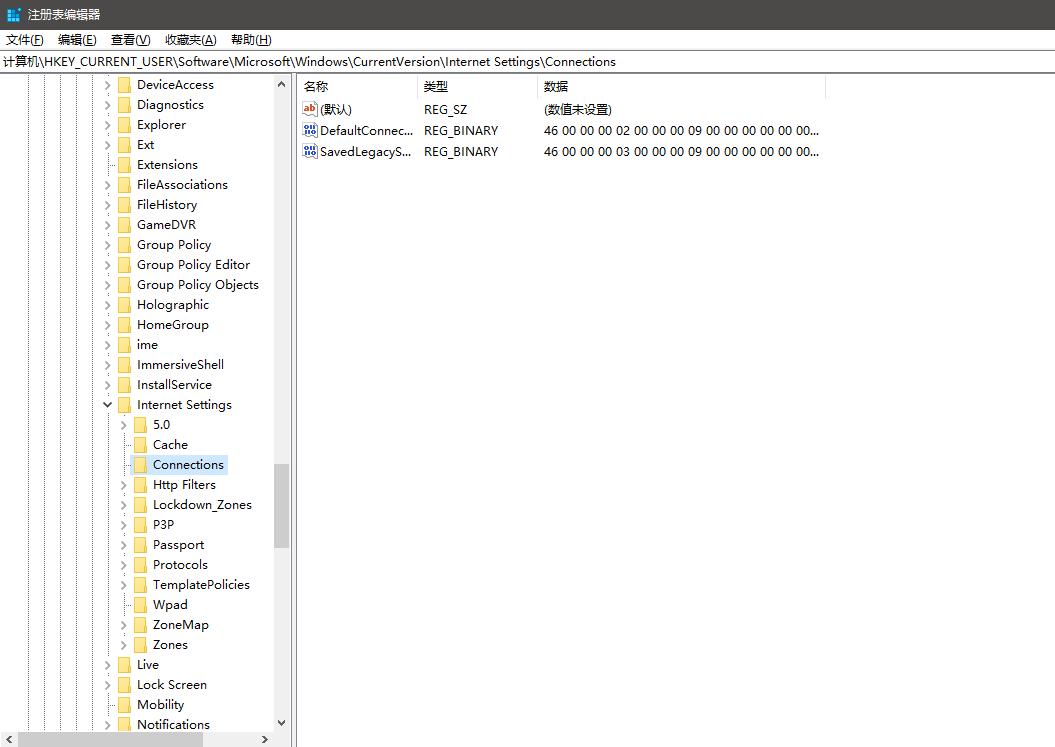The image size is (1055, 747).
Task: Expand the Lockdown_Zones key
Action: pyautogui.click(x=124, y=505)
